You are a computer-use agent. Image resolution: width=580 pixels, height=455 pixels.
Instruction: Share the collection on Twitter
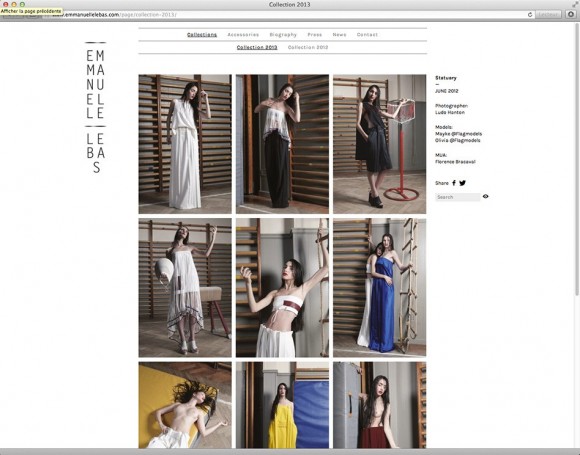tap(462, 183)
